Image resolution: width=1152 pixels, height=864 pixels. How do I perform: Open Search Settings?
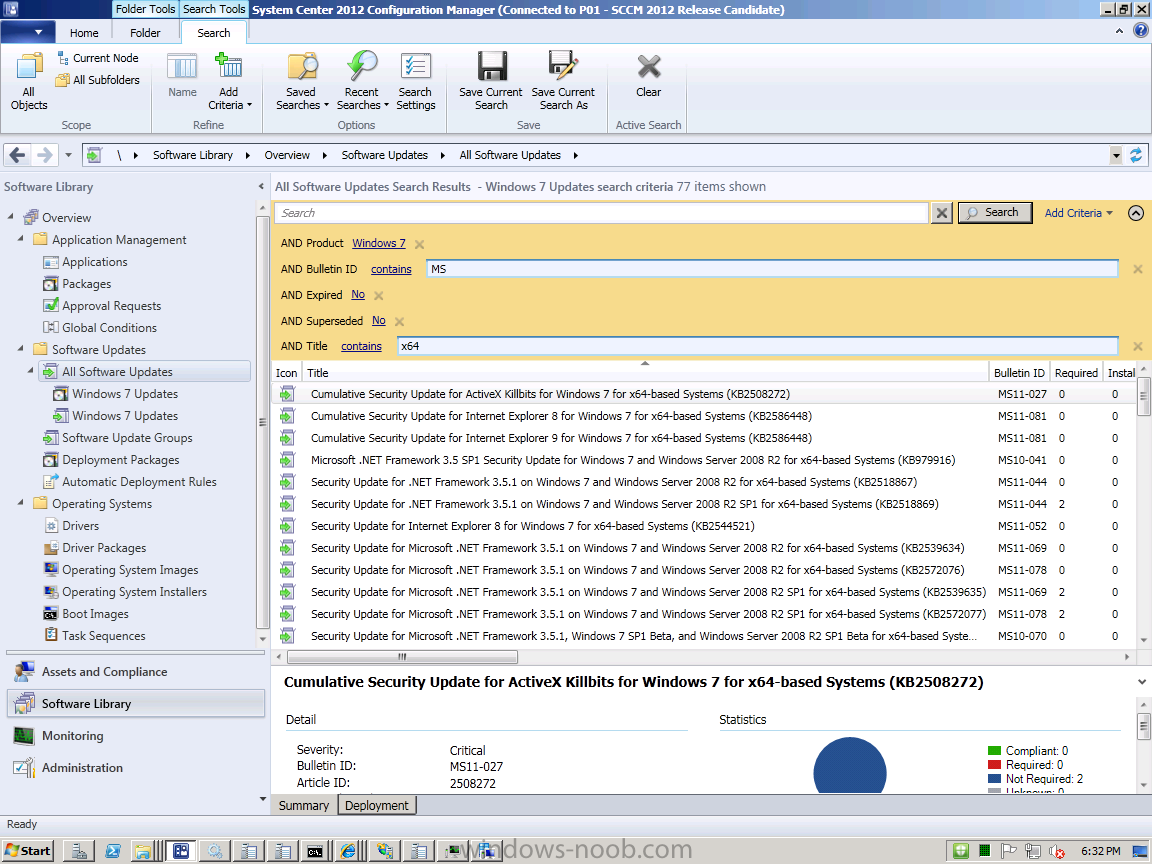[415, 81]
